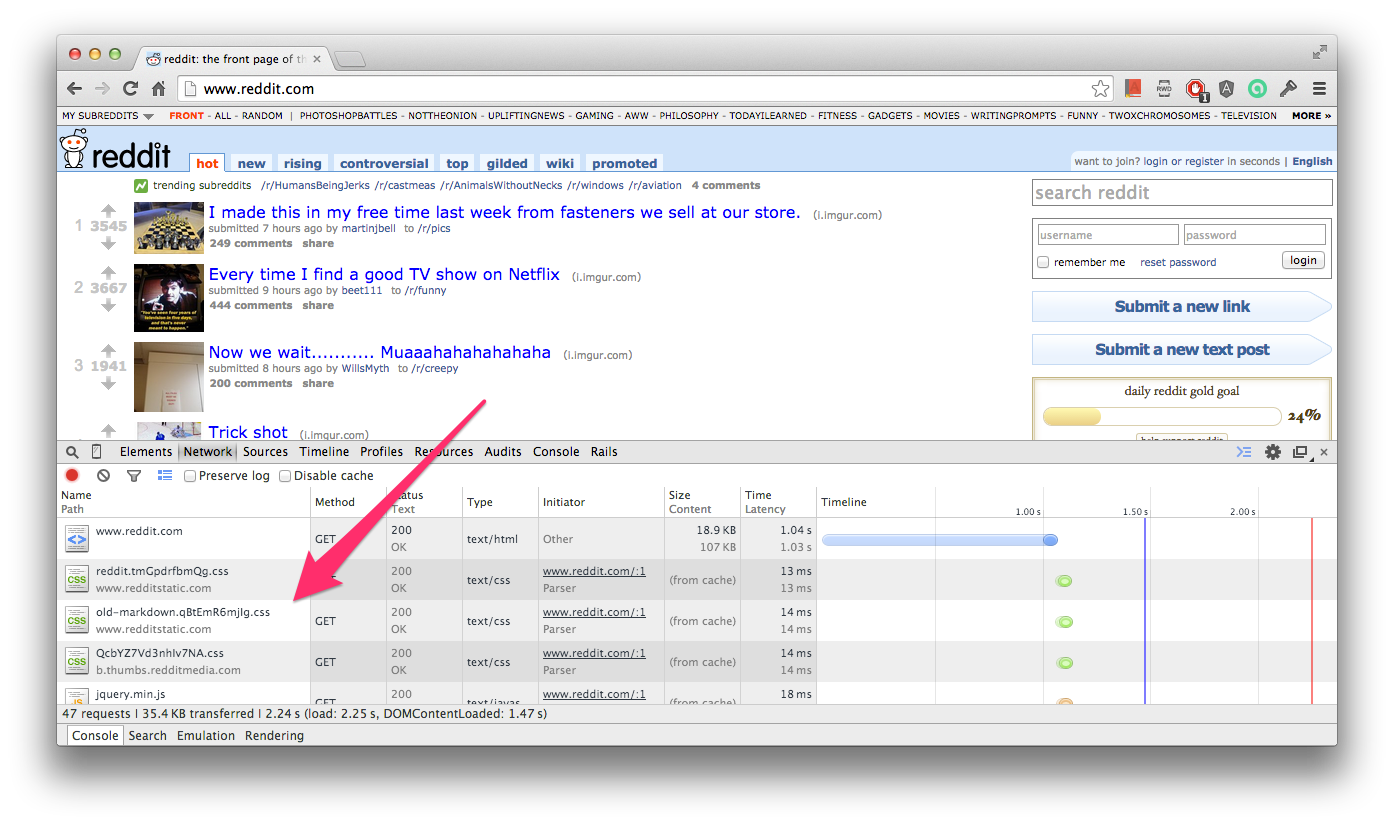Open the English language selector
This screenshot has width=1394, height=825.
[1312, 161]
